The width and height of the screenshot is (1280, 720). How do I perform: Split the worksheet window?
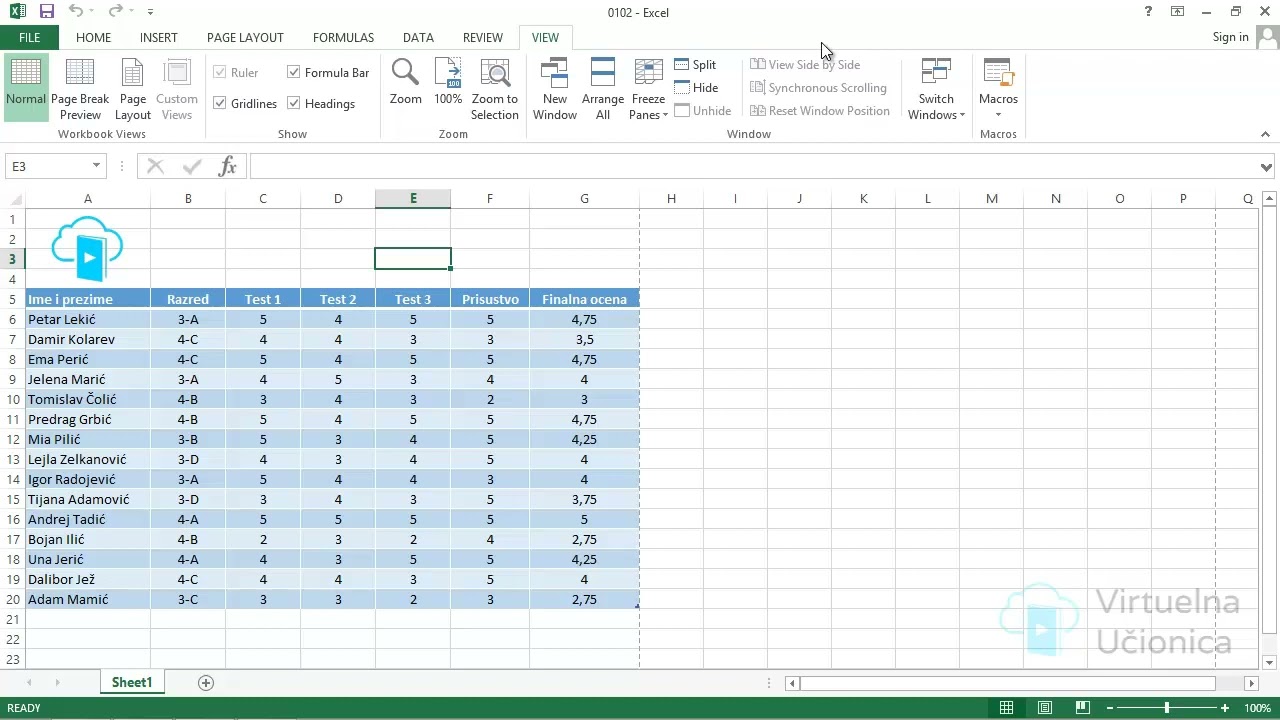(696, 64)
